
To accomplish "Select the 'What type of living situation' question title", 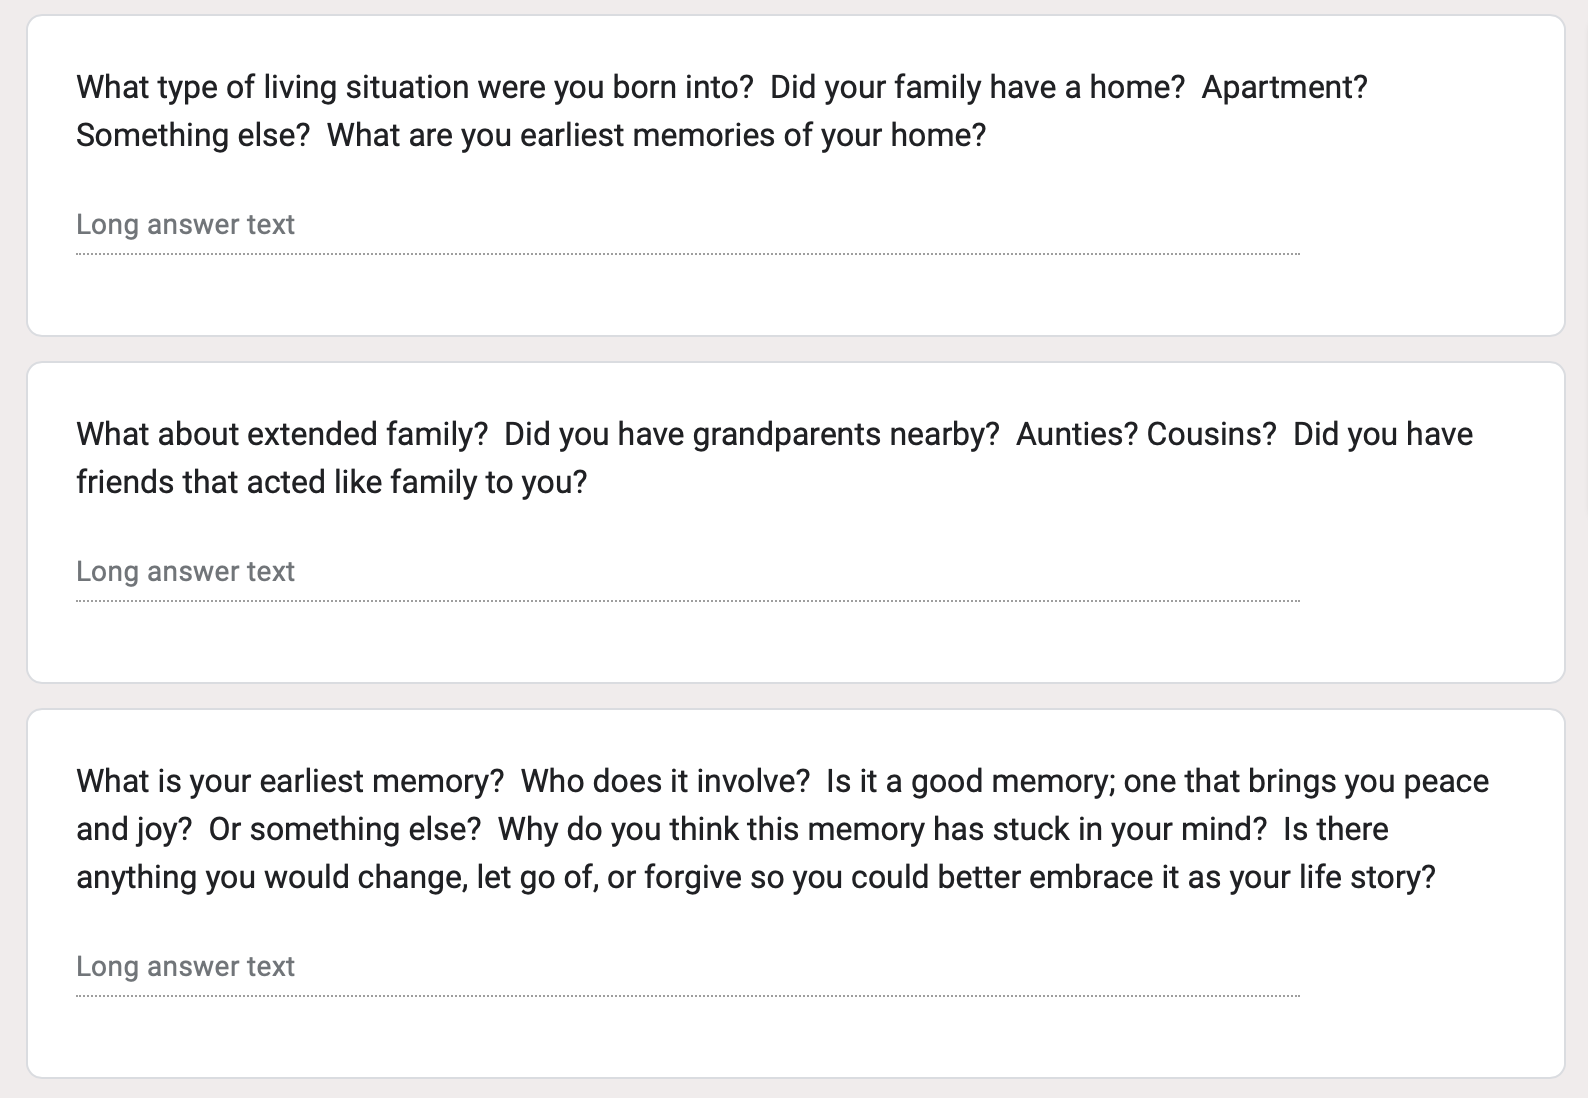I will click(722, 111).
